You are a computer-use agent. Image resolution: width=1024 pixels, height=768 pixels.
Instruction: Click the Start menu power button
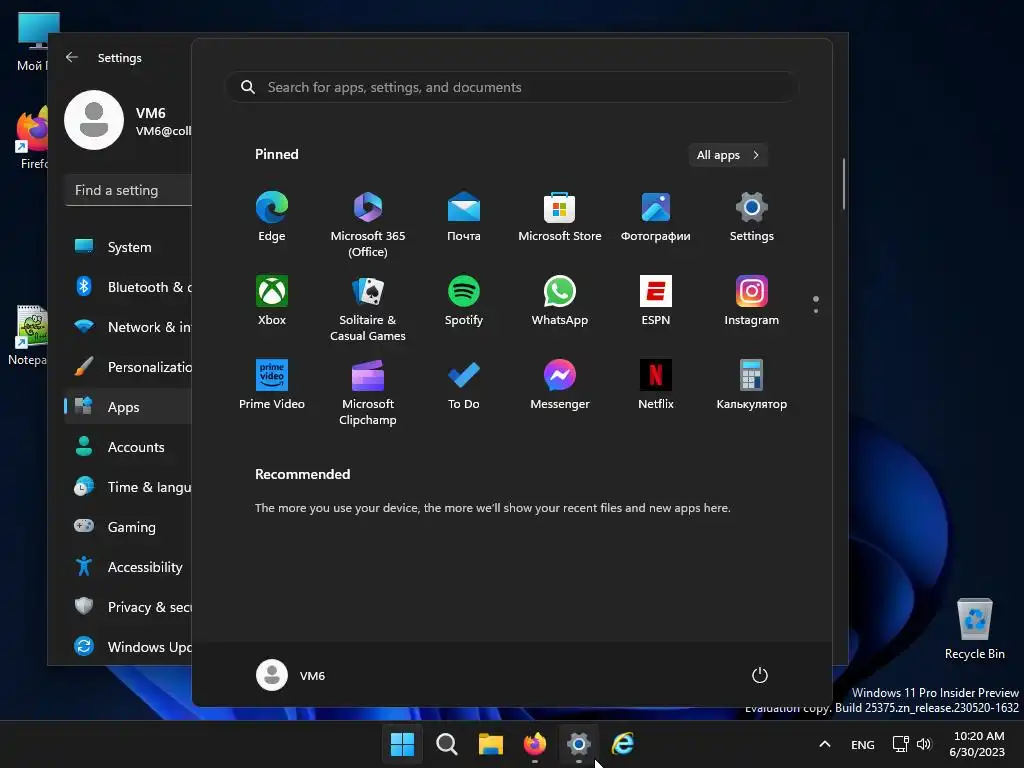click(x=760, y=675)
